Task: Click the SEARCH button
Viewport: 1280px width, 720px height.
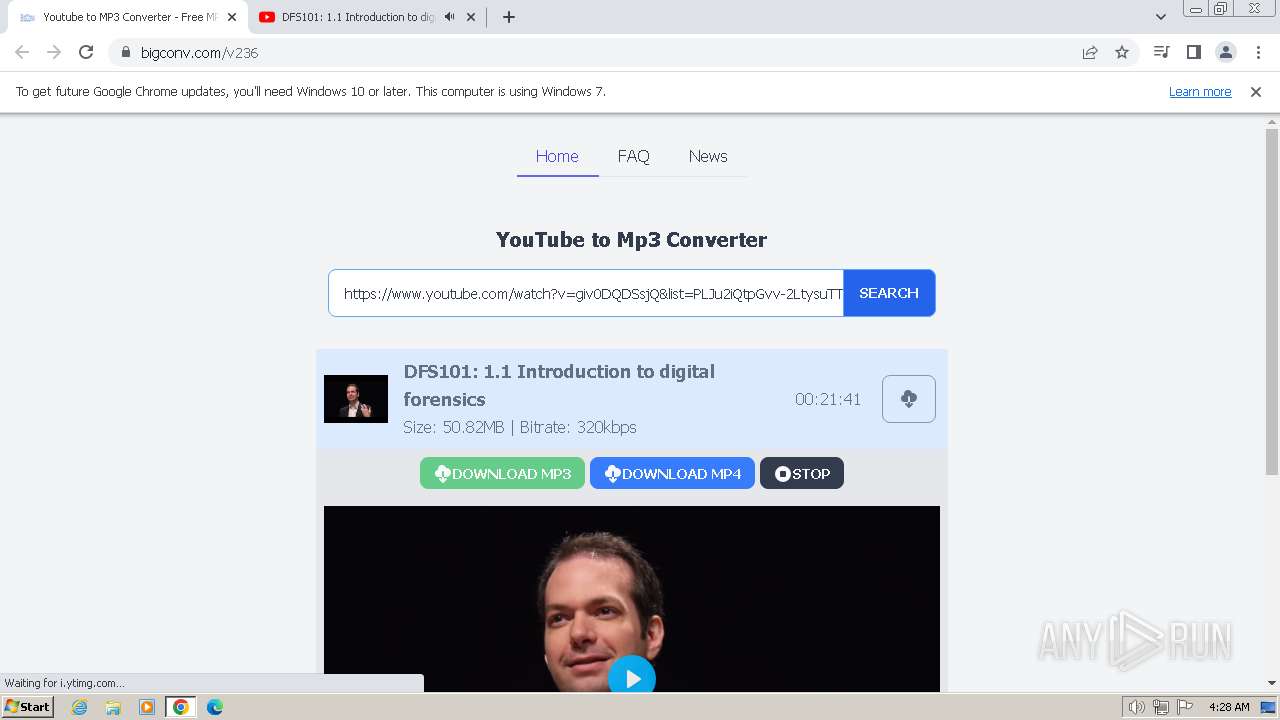Action: click(x=889, y=293)
